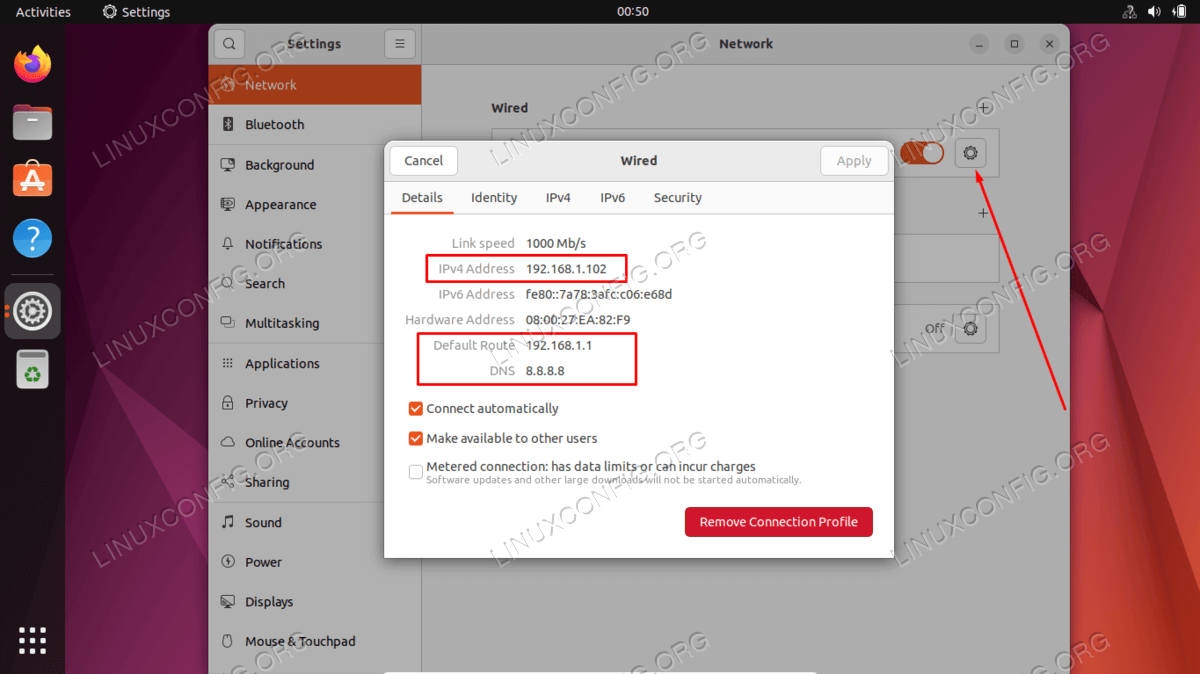
Task: Click Cancel in Wired dialog
Action: 424,161
